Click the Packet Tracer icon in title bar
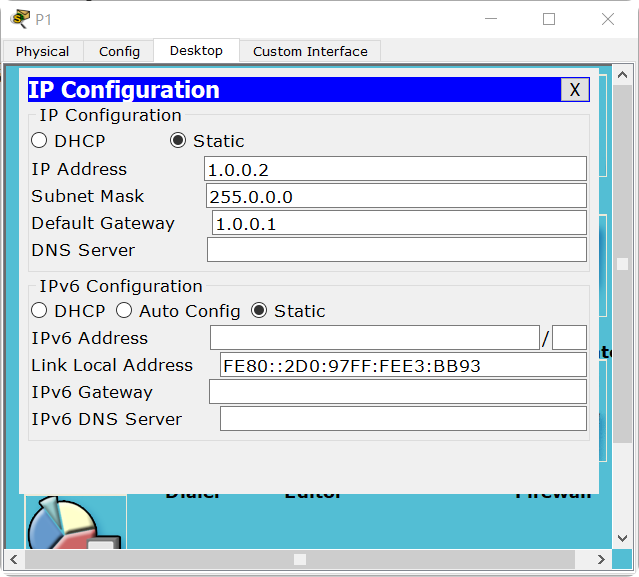 click(20, 19)
